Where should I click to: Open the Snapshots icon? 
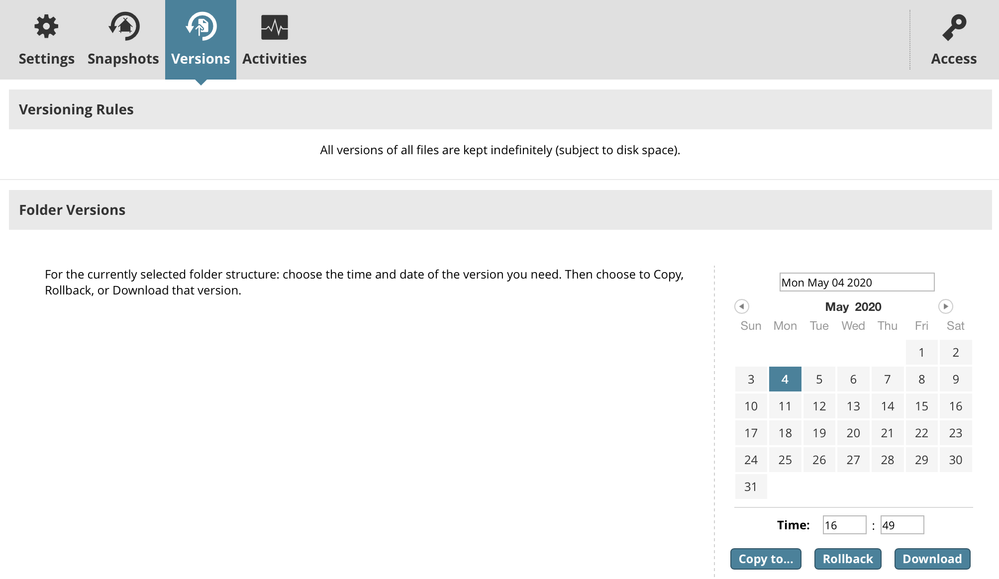[x=123, y=27]
